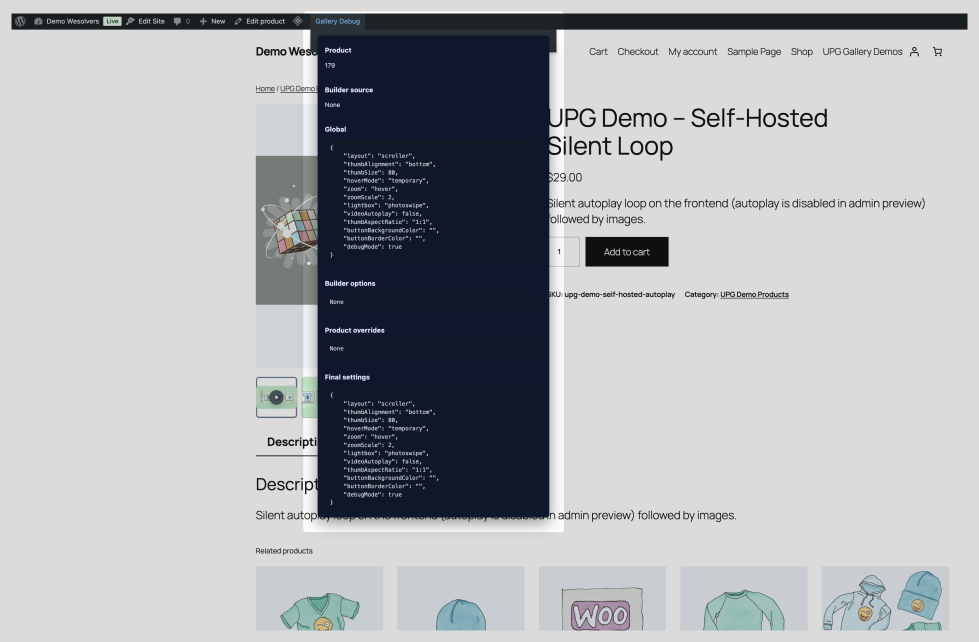
Task: Go to the Cart page link
Action: (x=598, y=52)
